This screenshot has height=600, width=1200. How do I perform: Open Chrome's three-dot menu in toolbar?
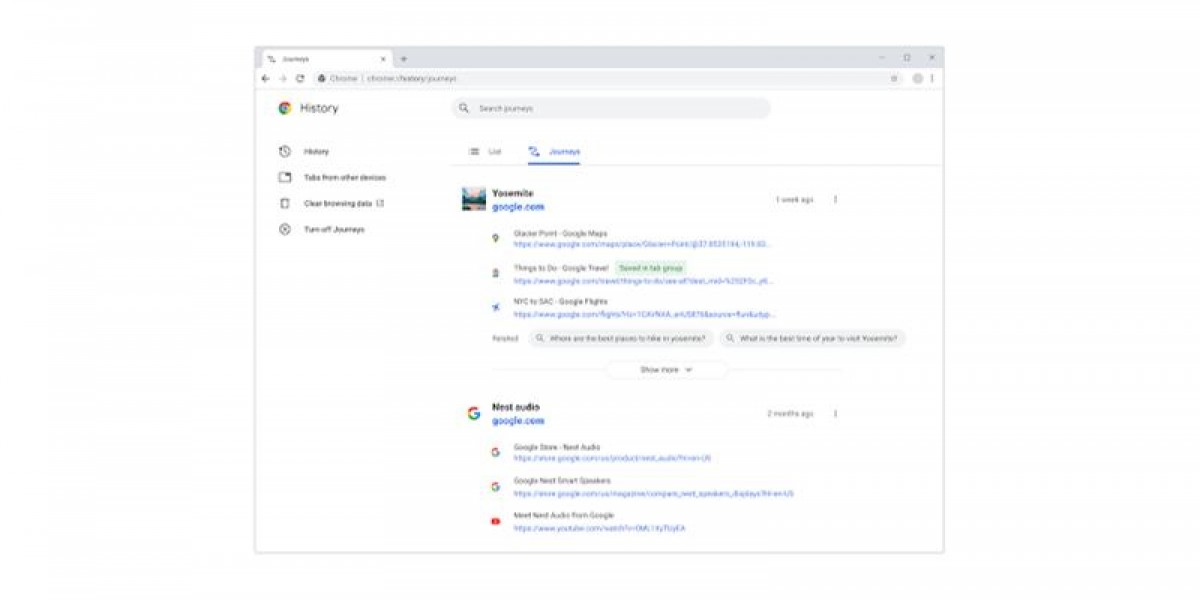pos(932,78)
